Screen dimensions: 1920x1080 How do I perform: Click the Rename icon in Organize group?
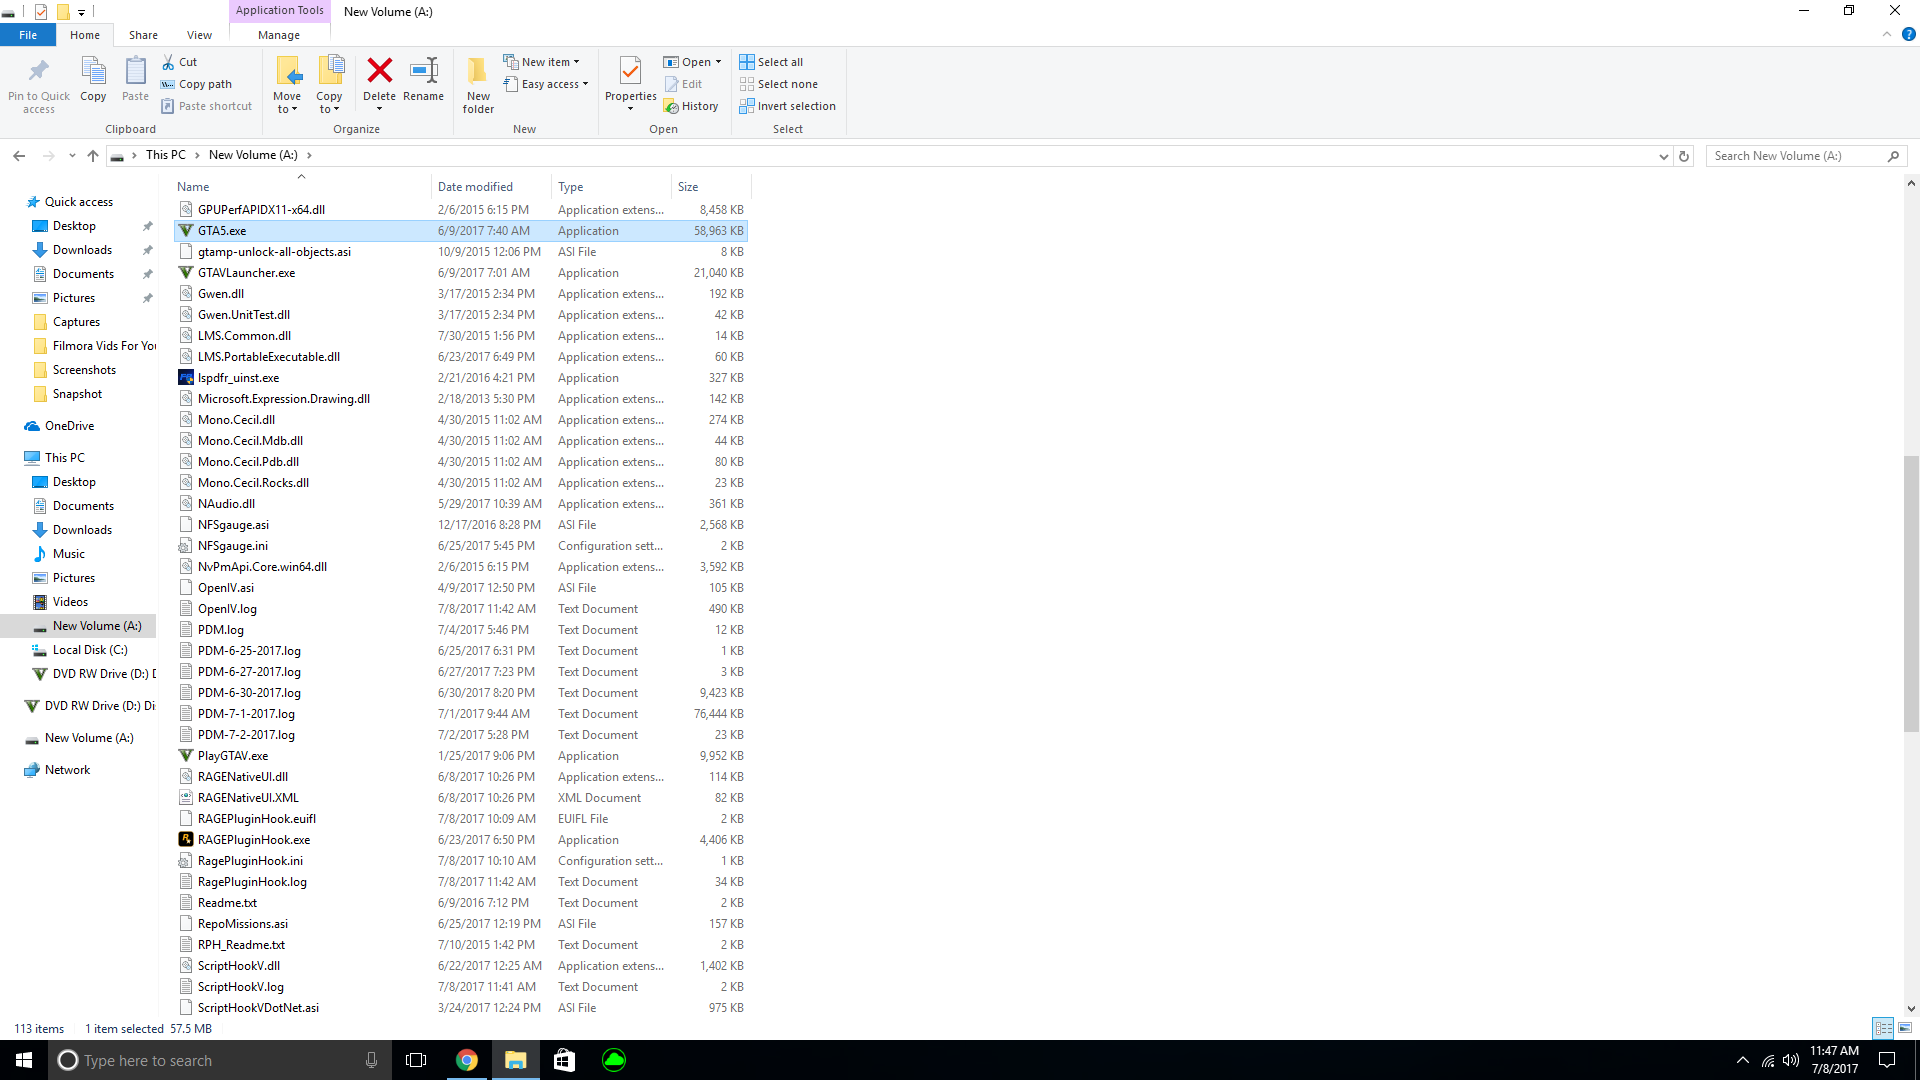pyautogui.click(x=423, y=72)
